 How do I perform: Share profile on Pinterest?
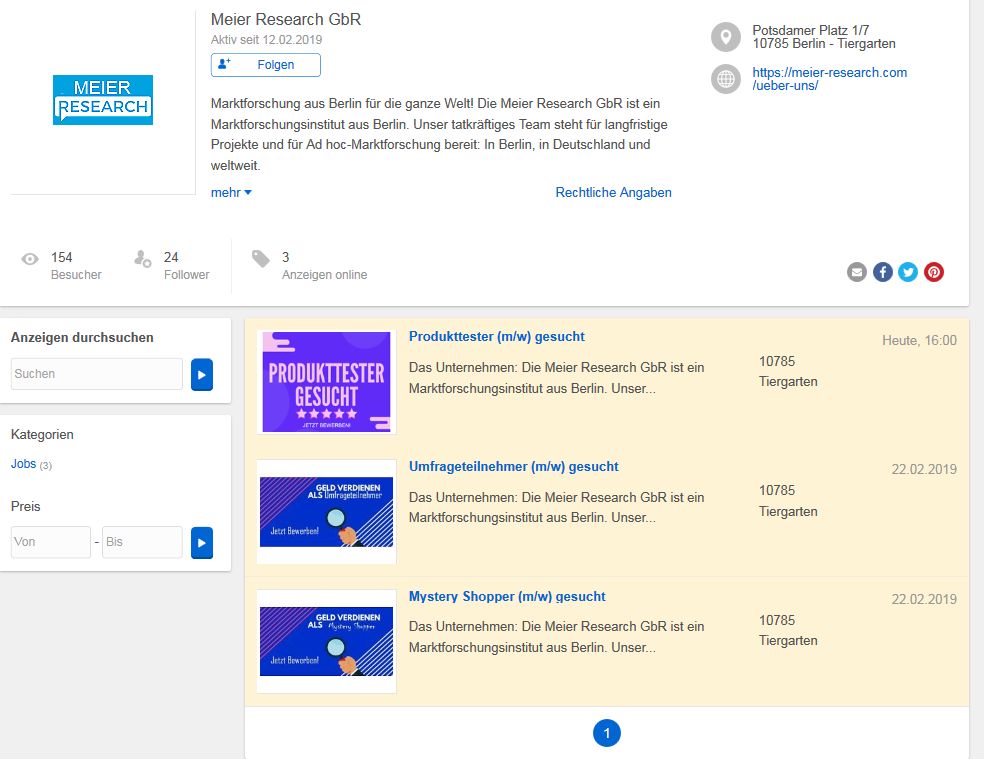[934, 272]
